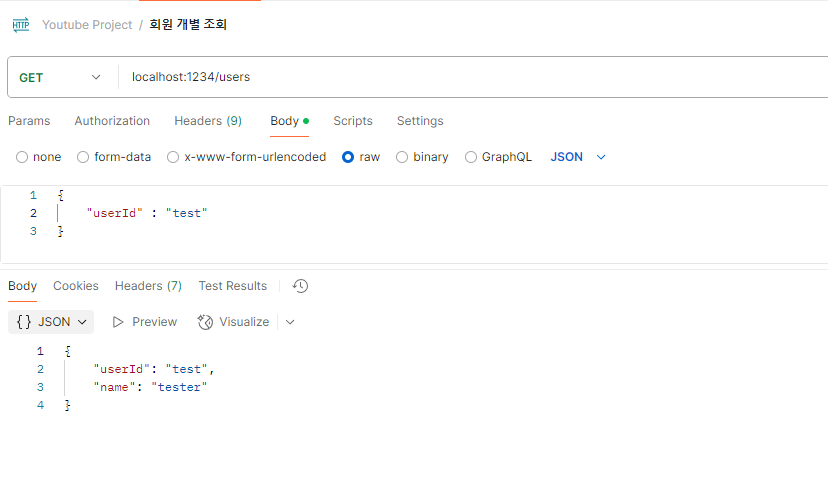Switch to the Test Results tab
828x478 pixels.
point(233,286)
